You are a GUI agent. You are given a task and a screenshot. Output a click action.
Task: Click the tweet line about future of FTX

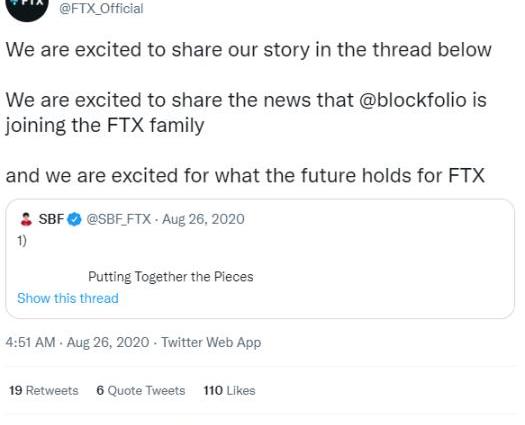tap(245, 175)
